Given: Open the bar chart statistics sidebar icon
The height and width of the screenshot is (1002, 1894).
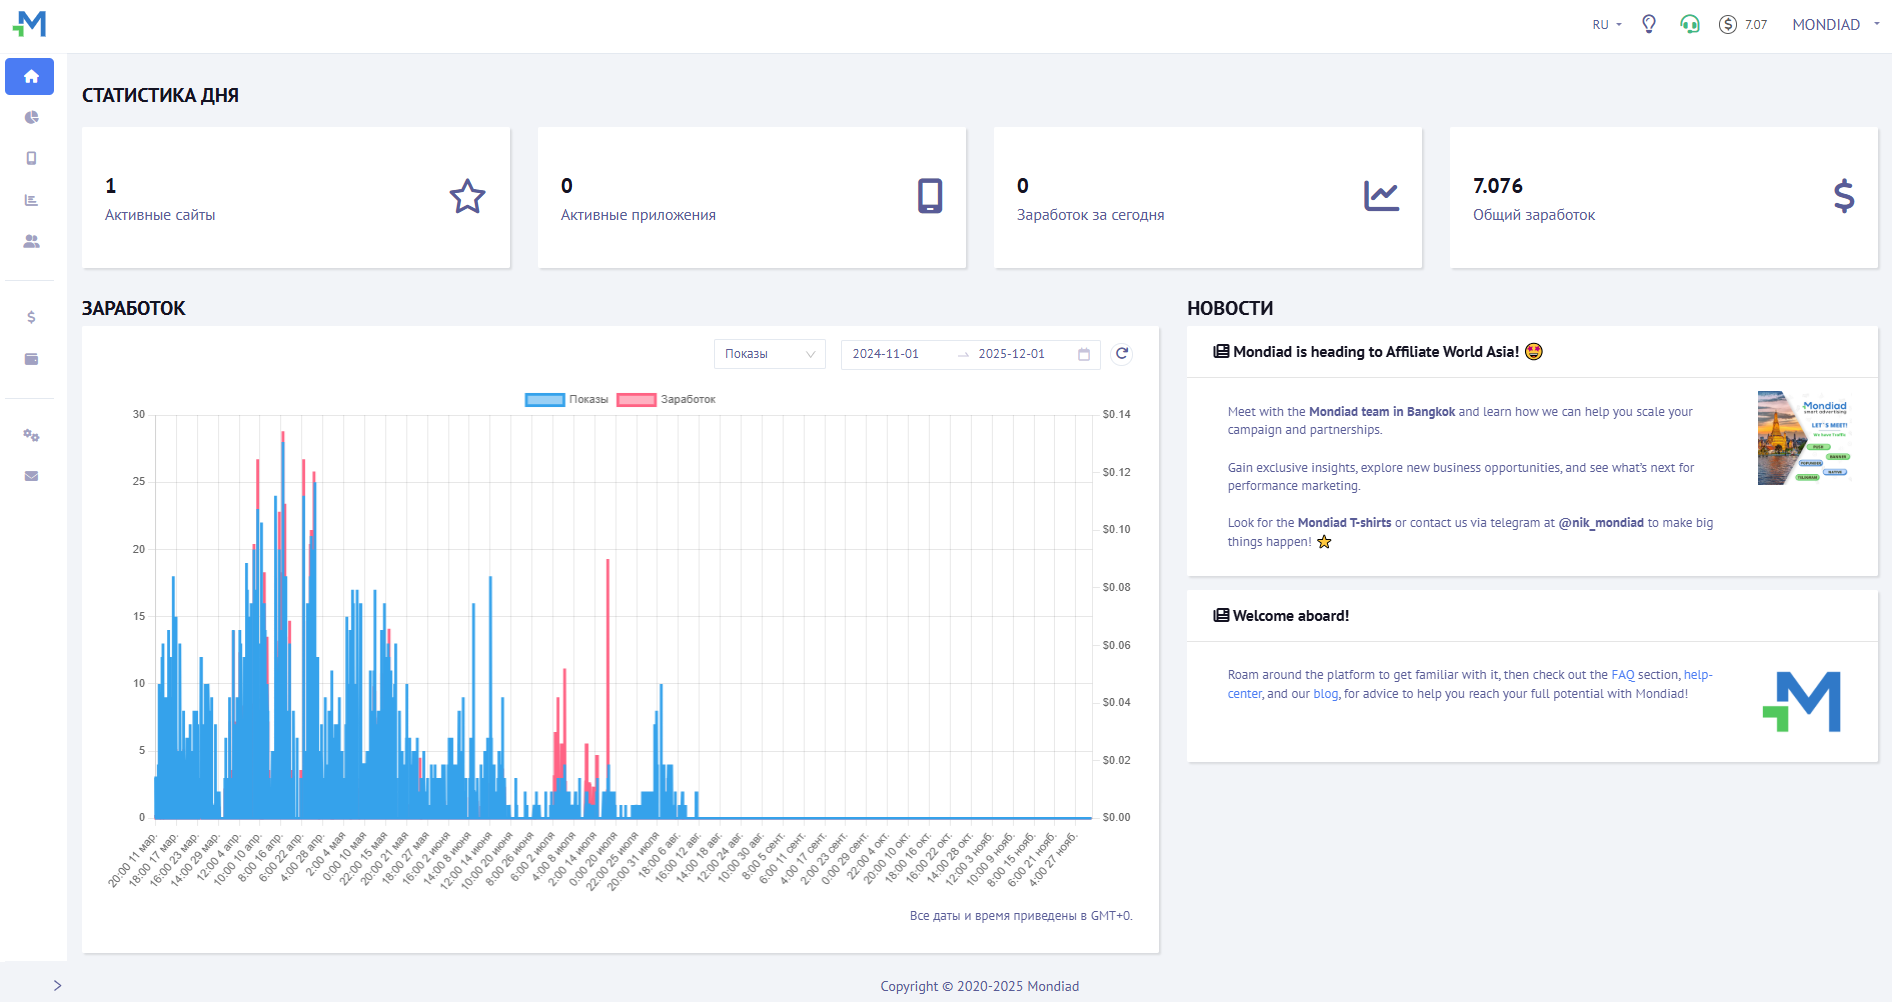Looking at the screenshot, I should coord(31,200).
